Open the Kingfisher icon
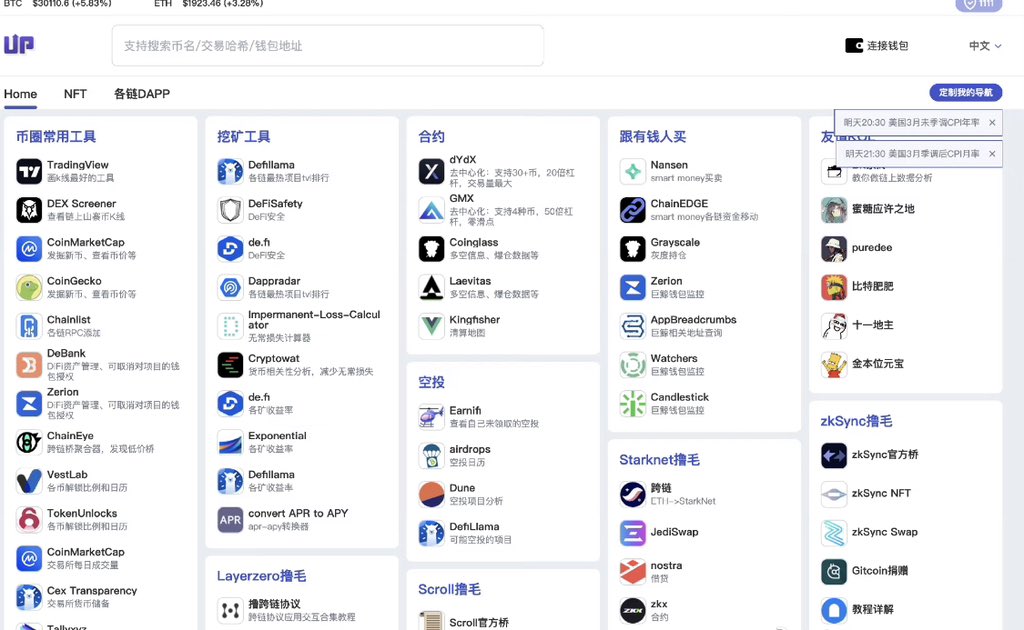Viewport: 1024px width, 630px height. point(431,326)
